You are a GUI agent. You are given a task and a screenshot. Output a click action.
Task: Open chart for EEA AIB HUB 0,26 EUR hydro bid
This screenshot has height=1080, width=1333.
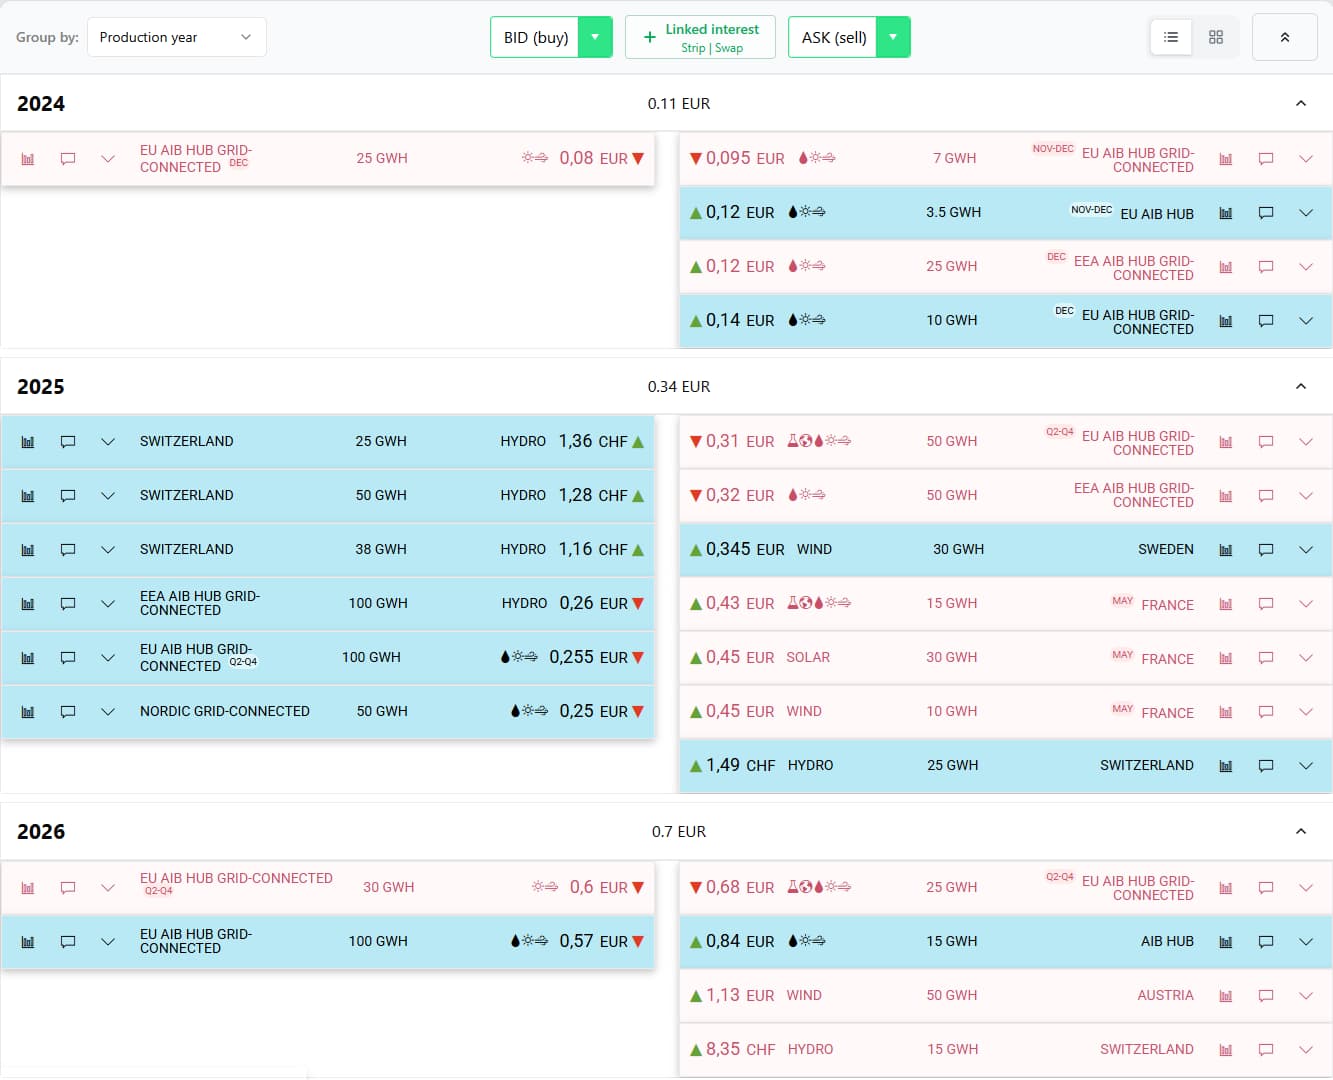(x=27, y=603)
